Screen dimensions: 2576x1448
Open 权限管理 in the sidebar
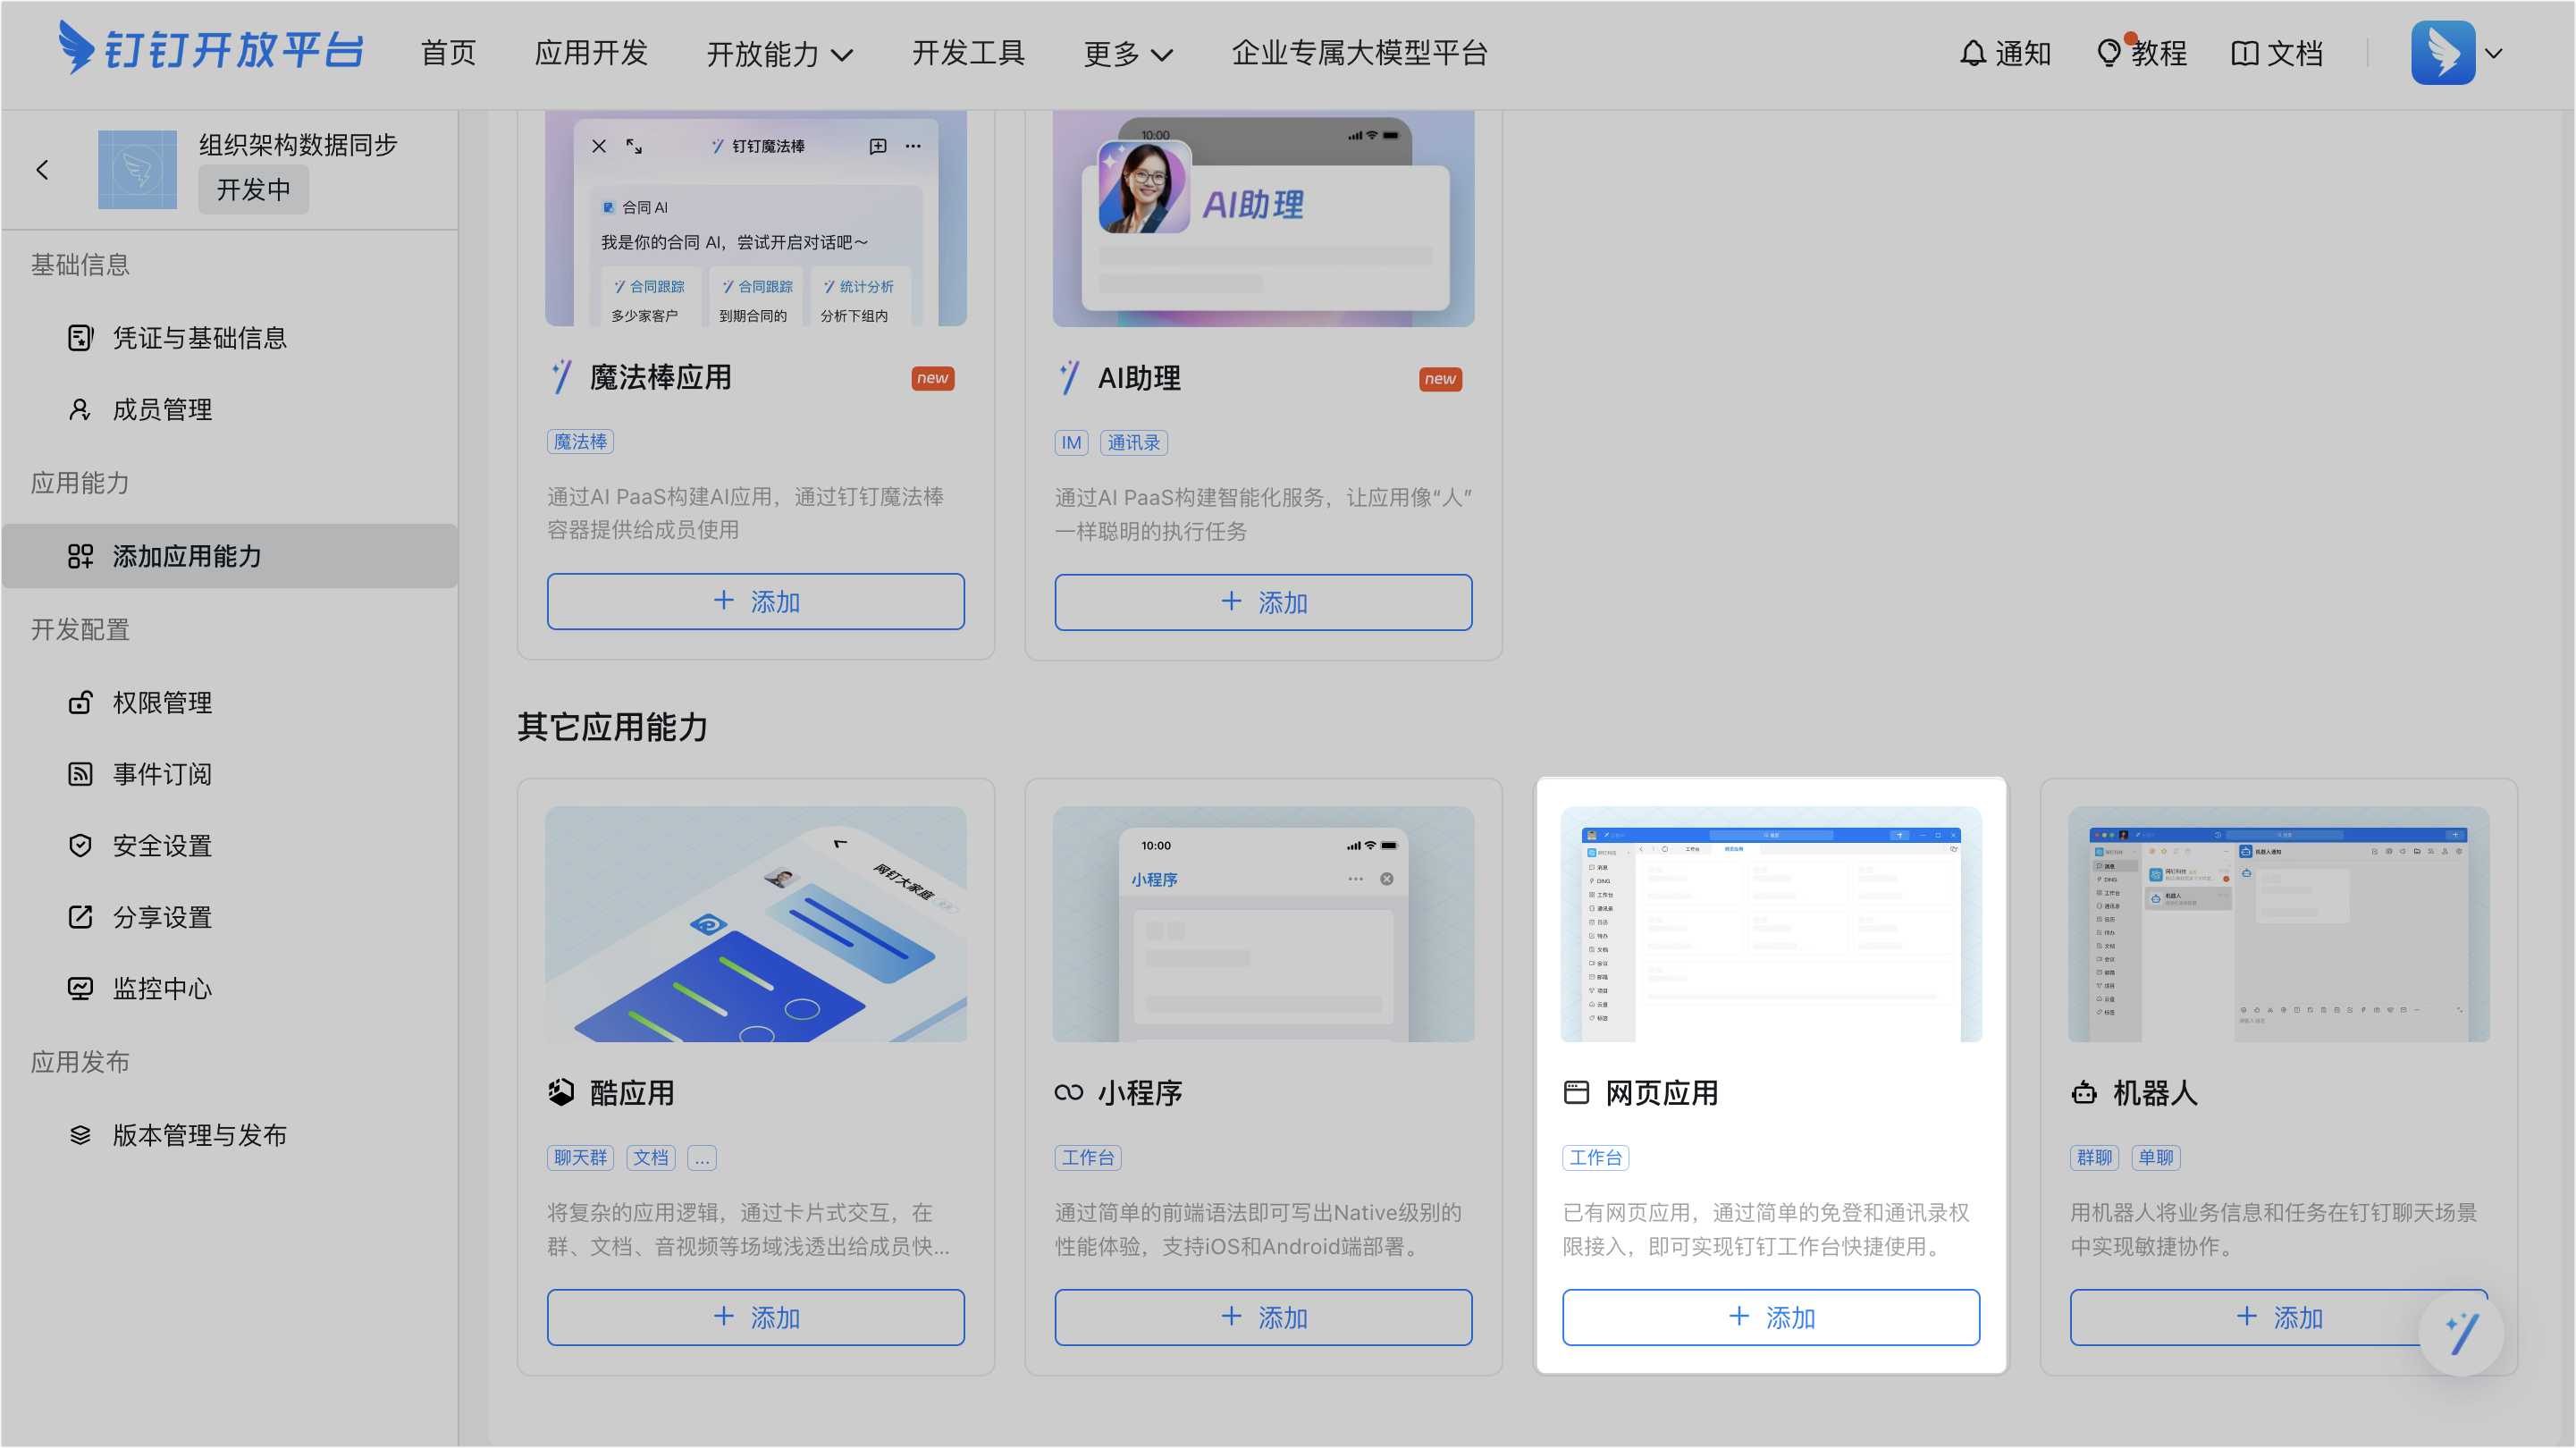[x=230, y=702]
